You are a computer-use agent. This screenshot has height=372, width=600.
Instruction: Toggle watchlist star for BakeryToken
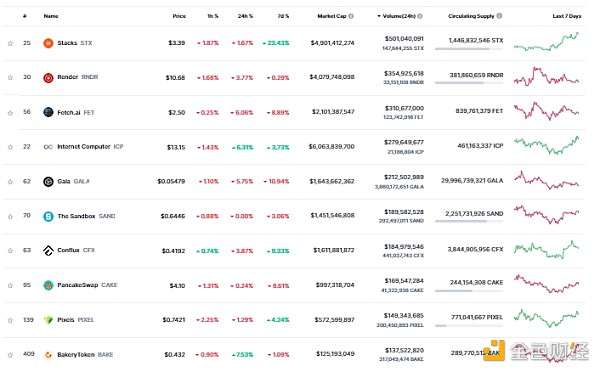pos(10,355)
